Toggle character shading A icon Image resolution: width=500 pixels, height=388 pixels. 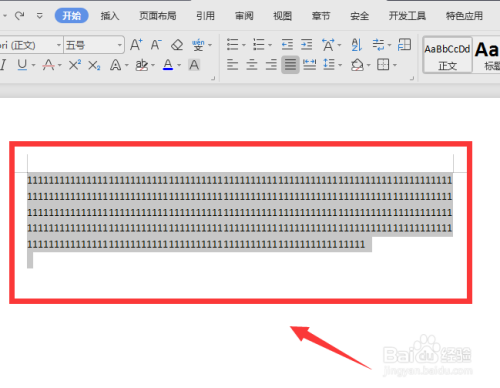point(194,65)
